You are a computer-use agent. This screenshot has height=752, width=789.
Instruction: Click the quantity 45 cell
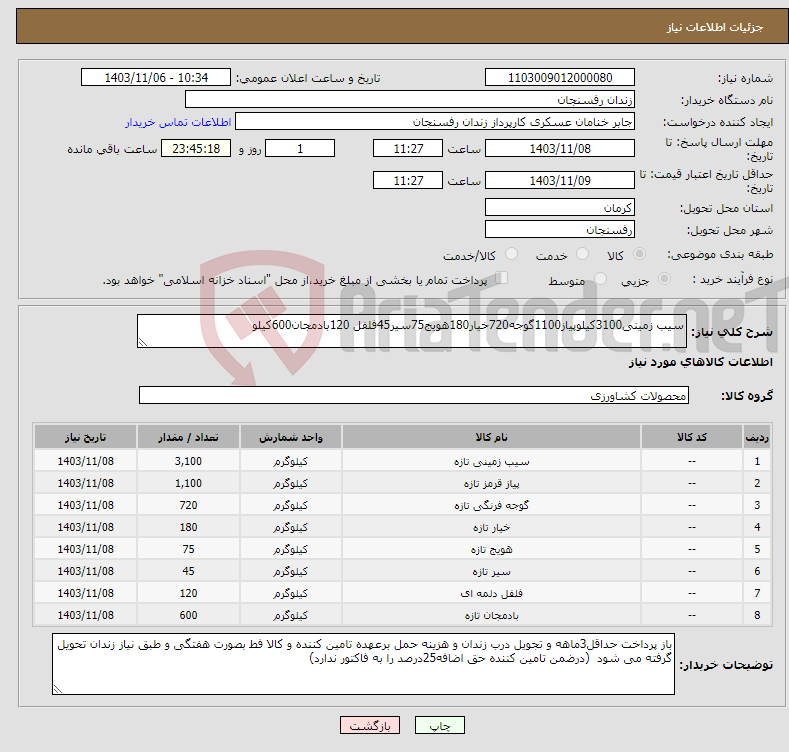click(188, 571)
